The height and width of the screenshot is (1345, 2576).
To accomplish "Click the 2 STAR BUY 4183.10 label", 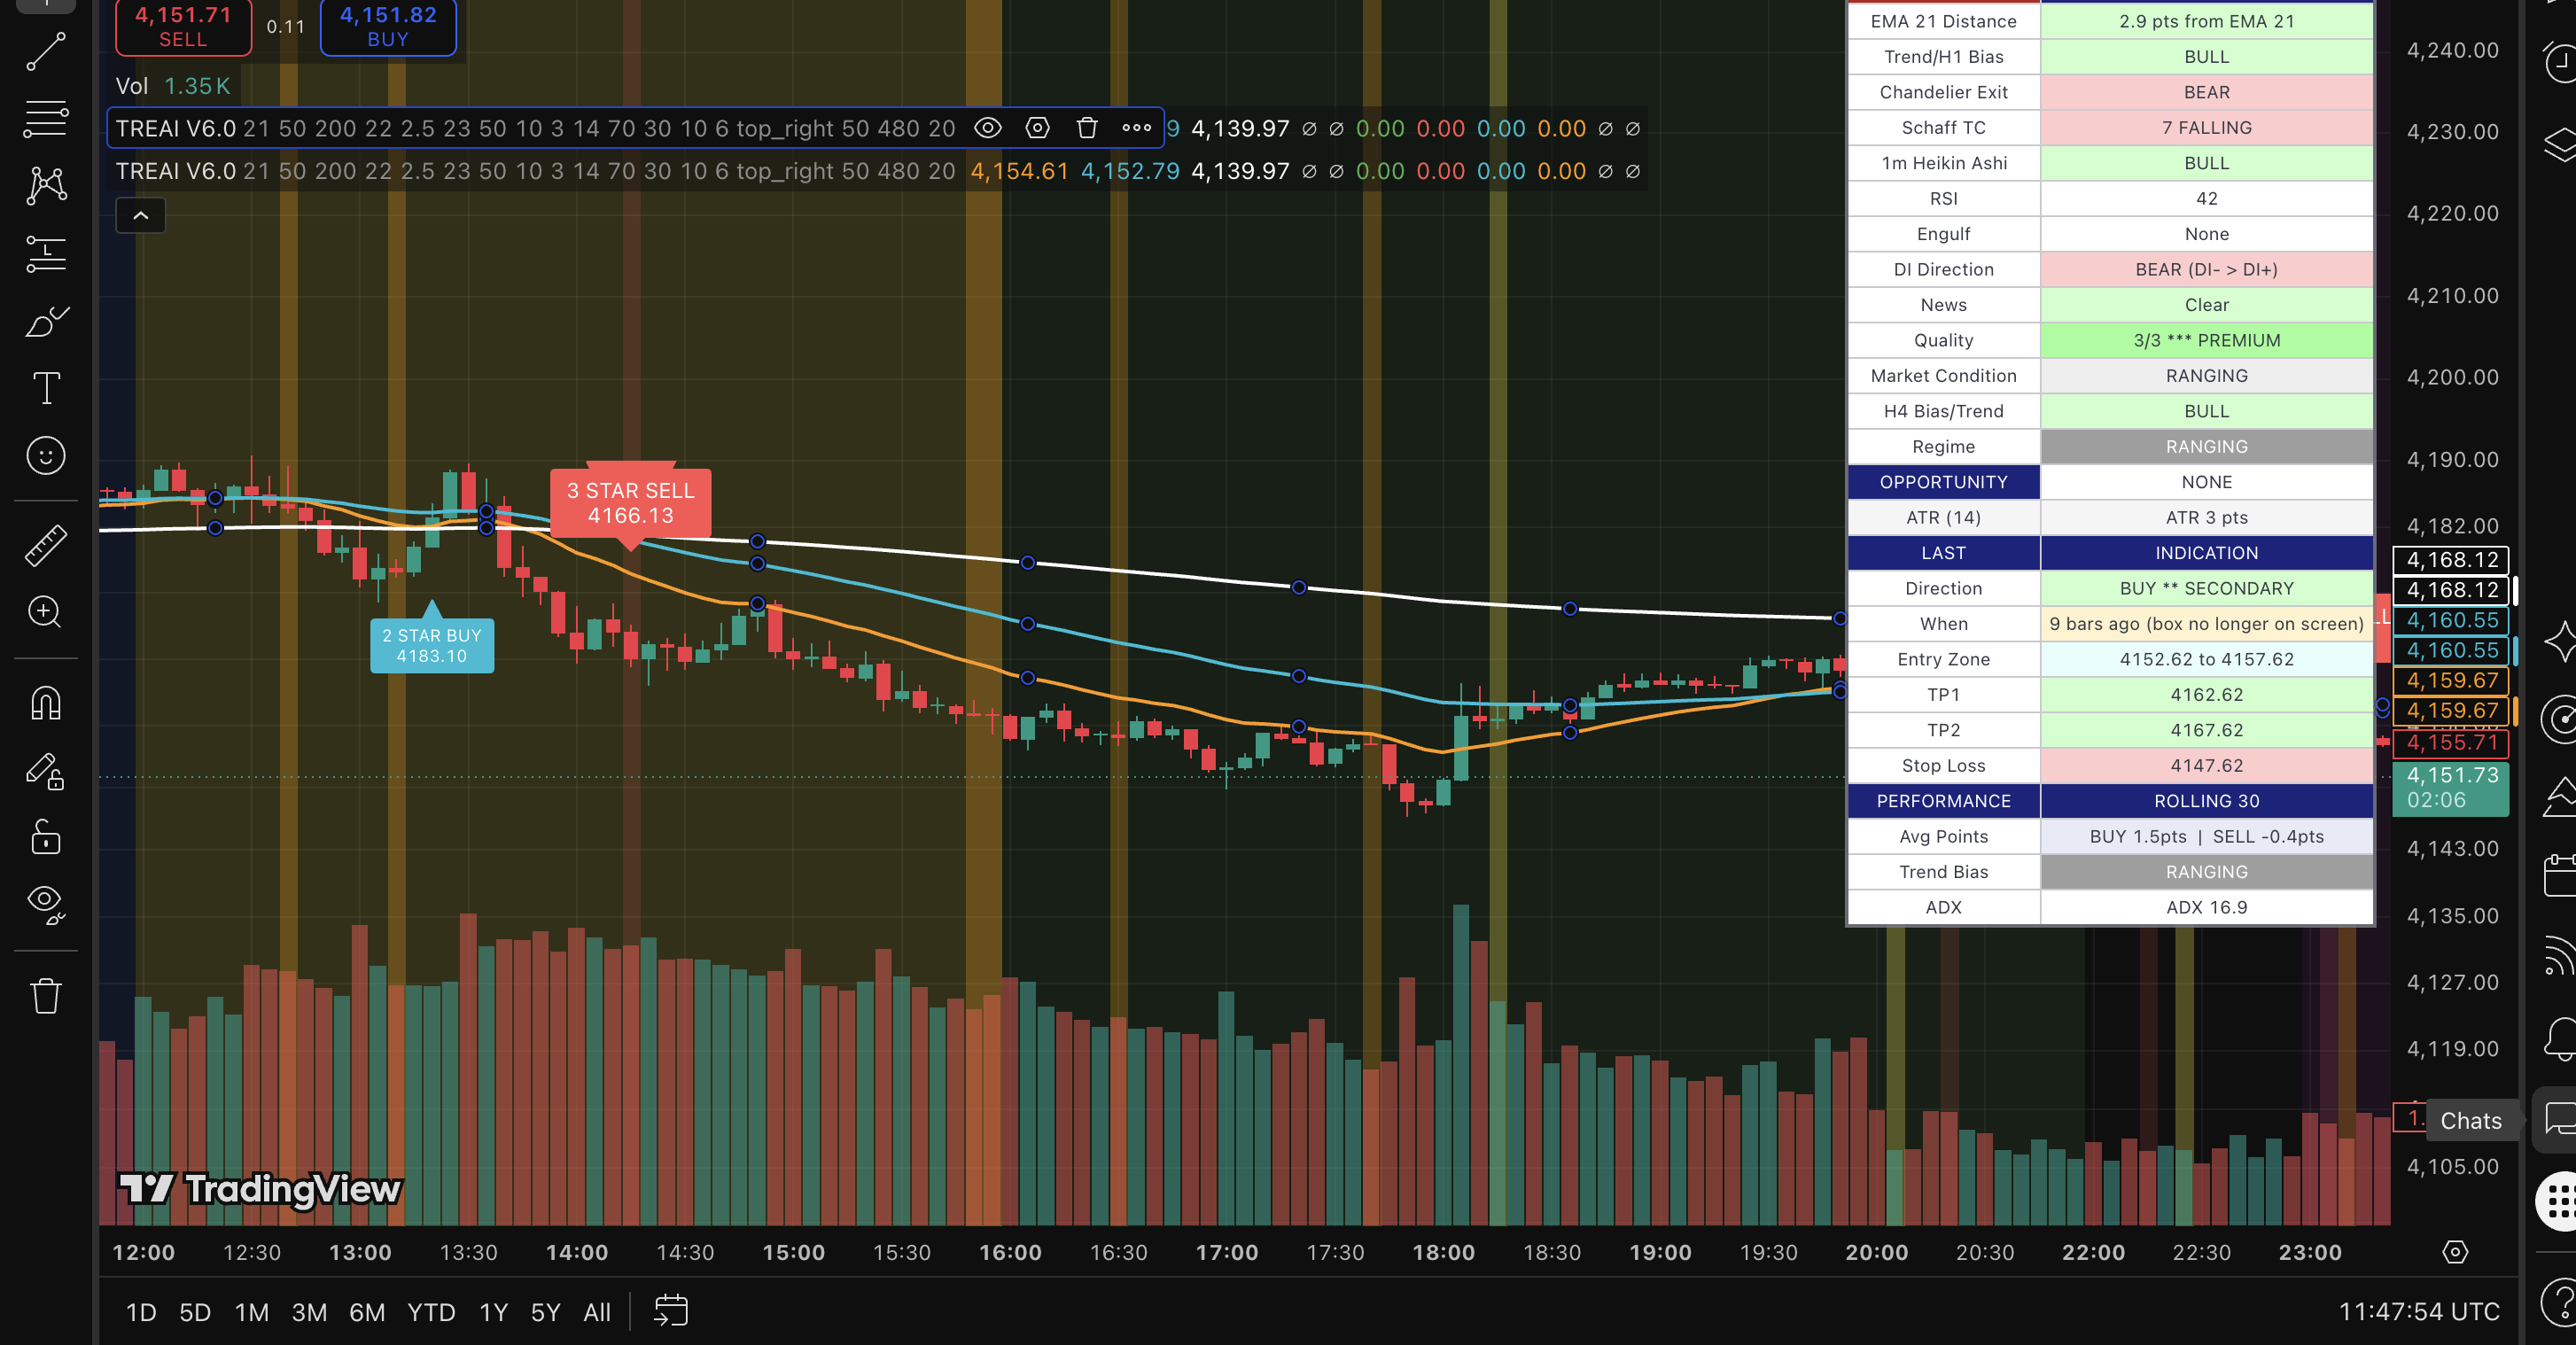I will [x=432, y=645].
